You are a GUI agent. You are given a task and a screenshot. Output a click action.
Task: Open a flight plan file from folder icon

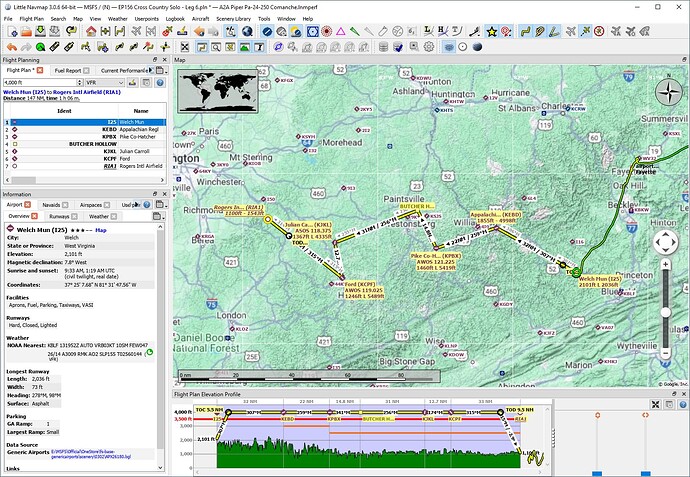26,31
